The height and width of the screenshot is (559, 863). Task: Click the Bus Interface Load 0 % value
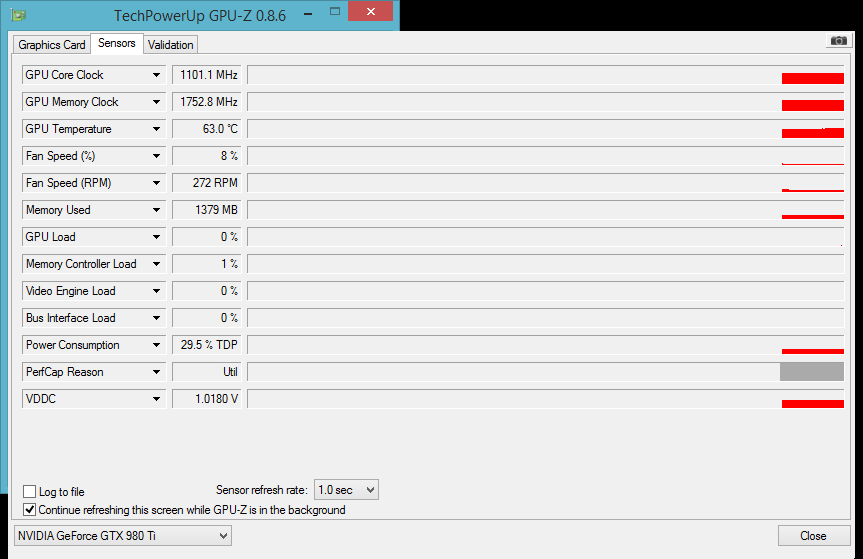[x=207, y=317]
